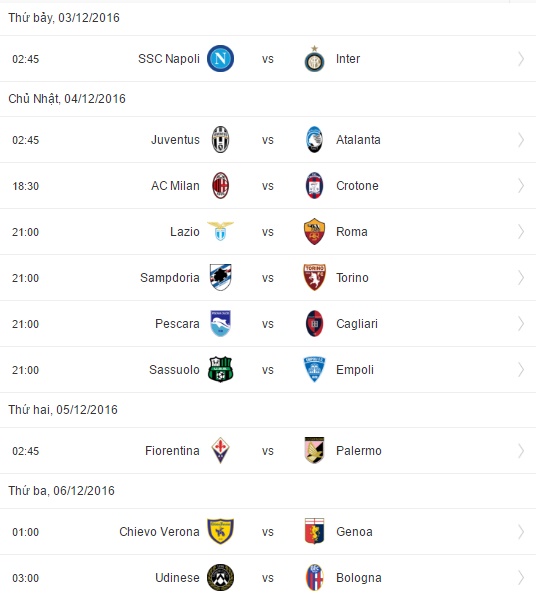Screen dimensions: 536x597
Task: Click the SSC Napoli club crest
Action: pos(220,59)
